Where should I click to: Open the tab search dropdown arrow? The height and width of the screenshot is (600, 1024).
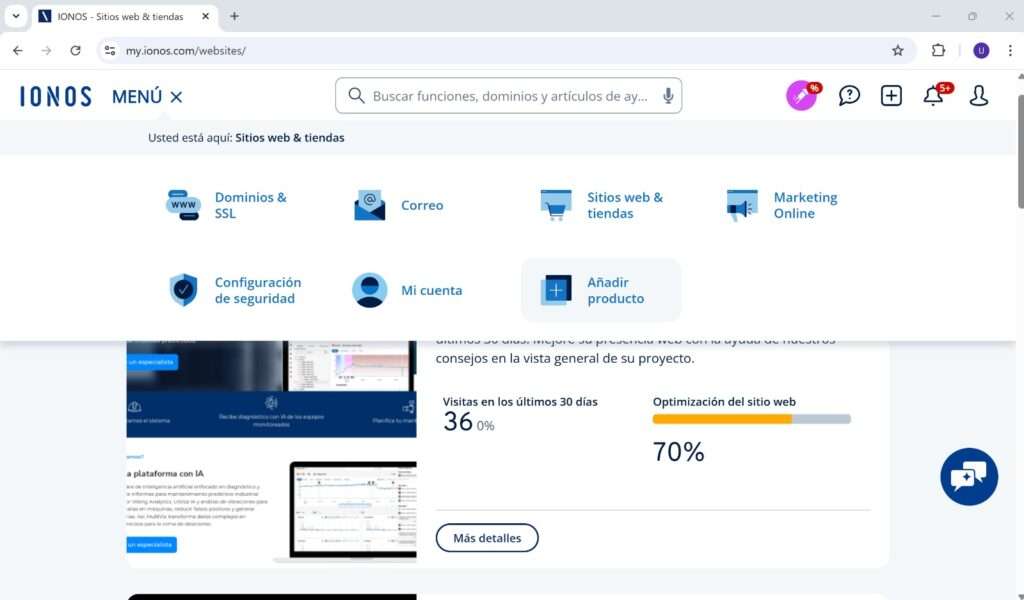click(x=16, y=16)
